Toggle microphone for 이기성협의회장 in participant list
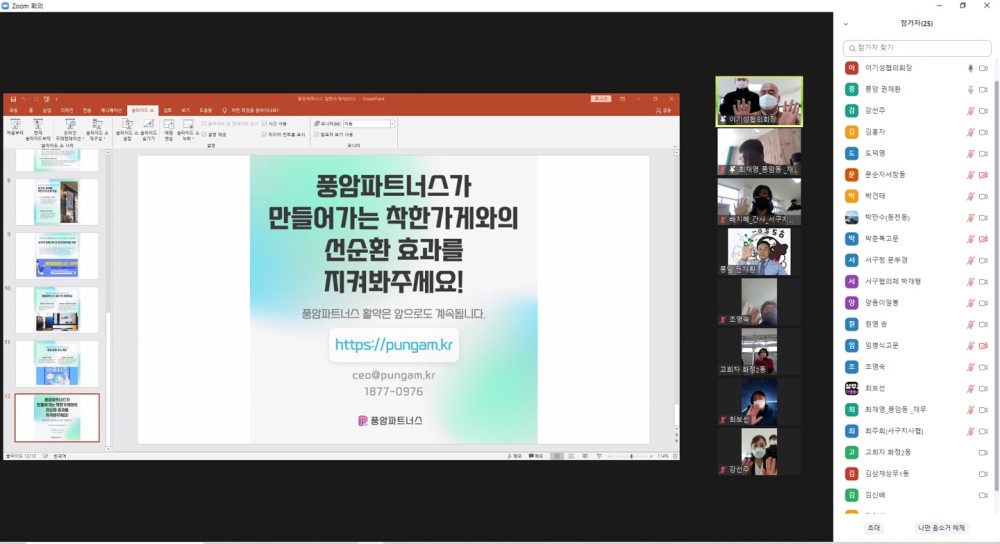Screen dimensions: 1000x544 coord(971,68)
